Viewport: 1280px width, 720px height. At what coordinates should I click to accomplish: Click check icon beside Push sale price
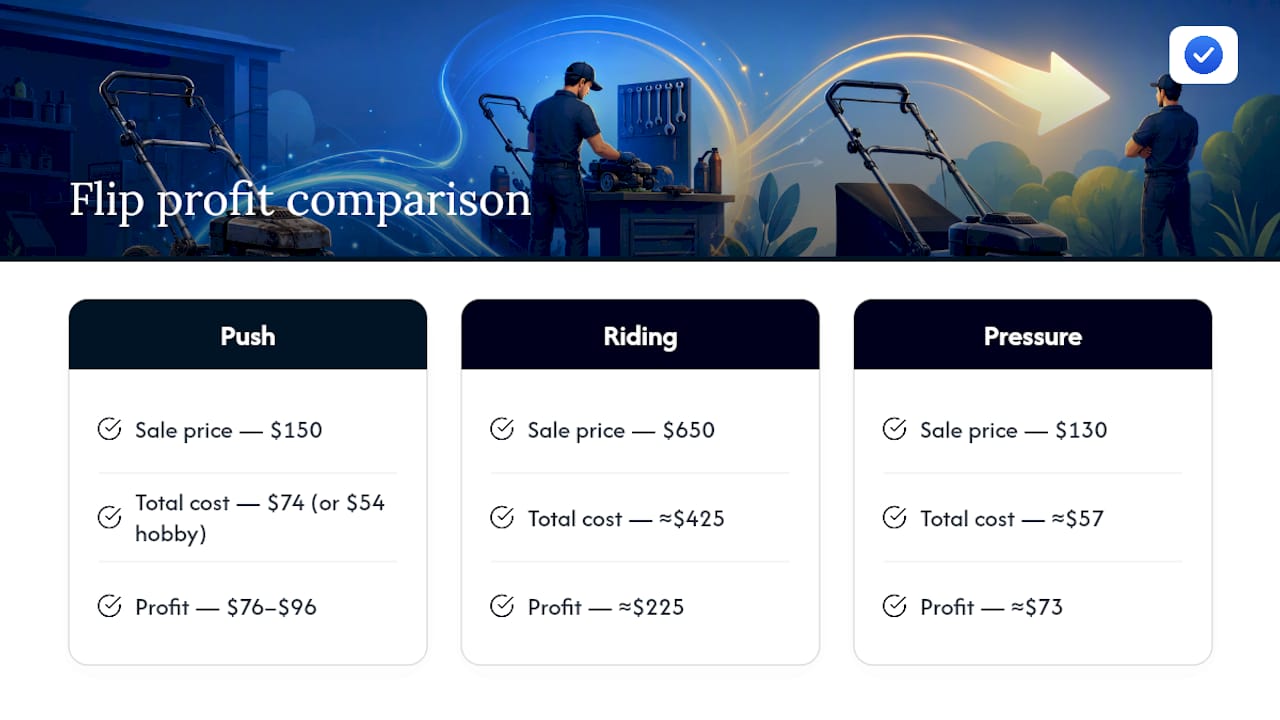click(109, 430)
